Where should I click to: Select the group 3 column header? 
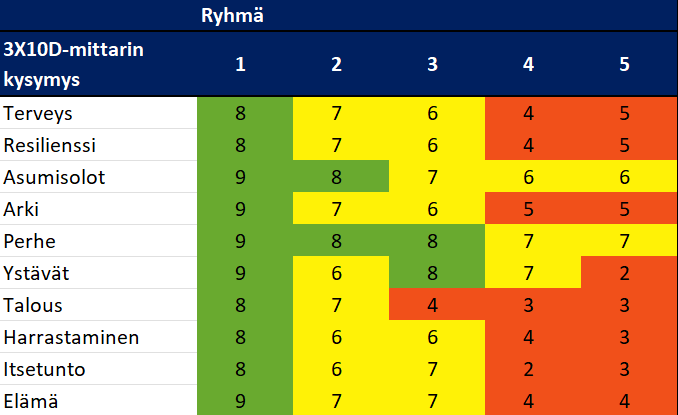pyautogui.click(x=432, y=64)
